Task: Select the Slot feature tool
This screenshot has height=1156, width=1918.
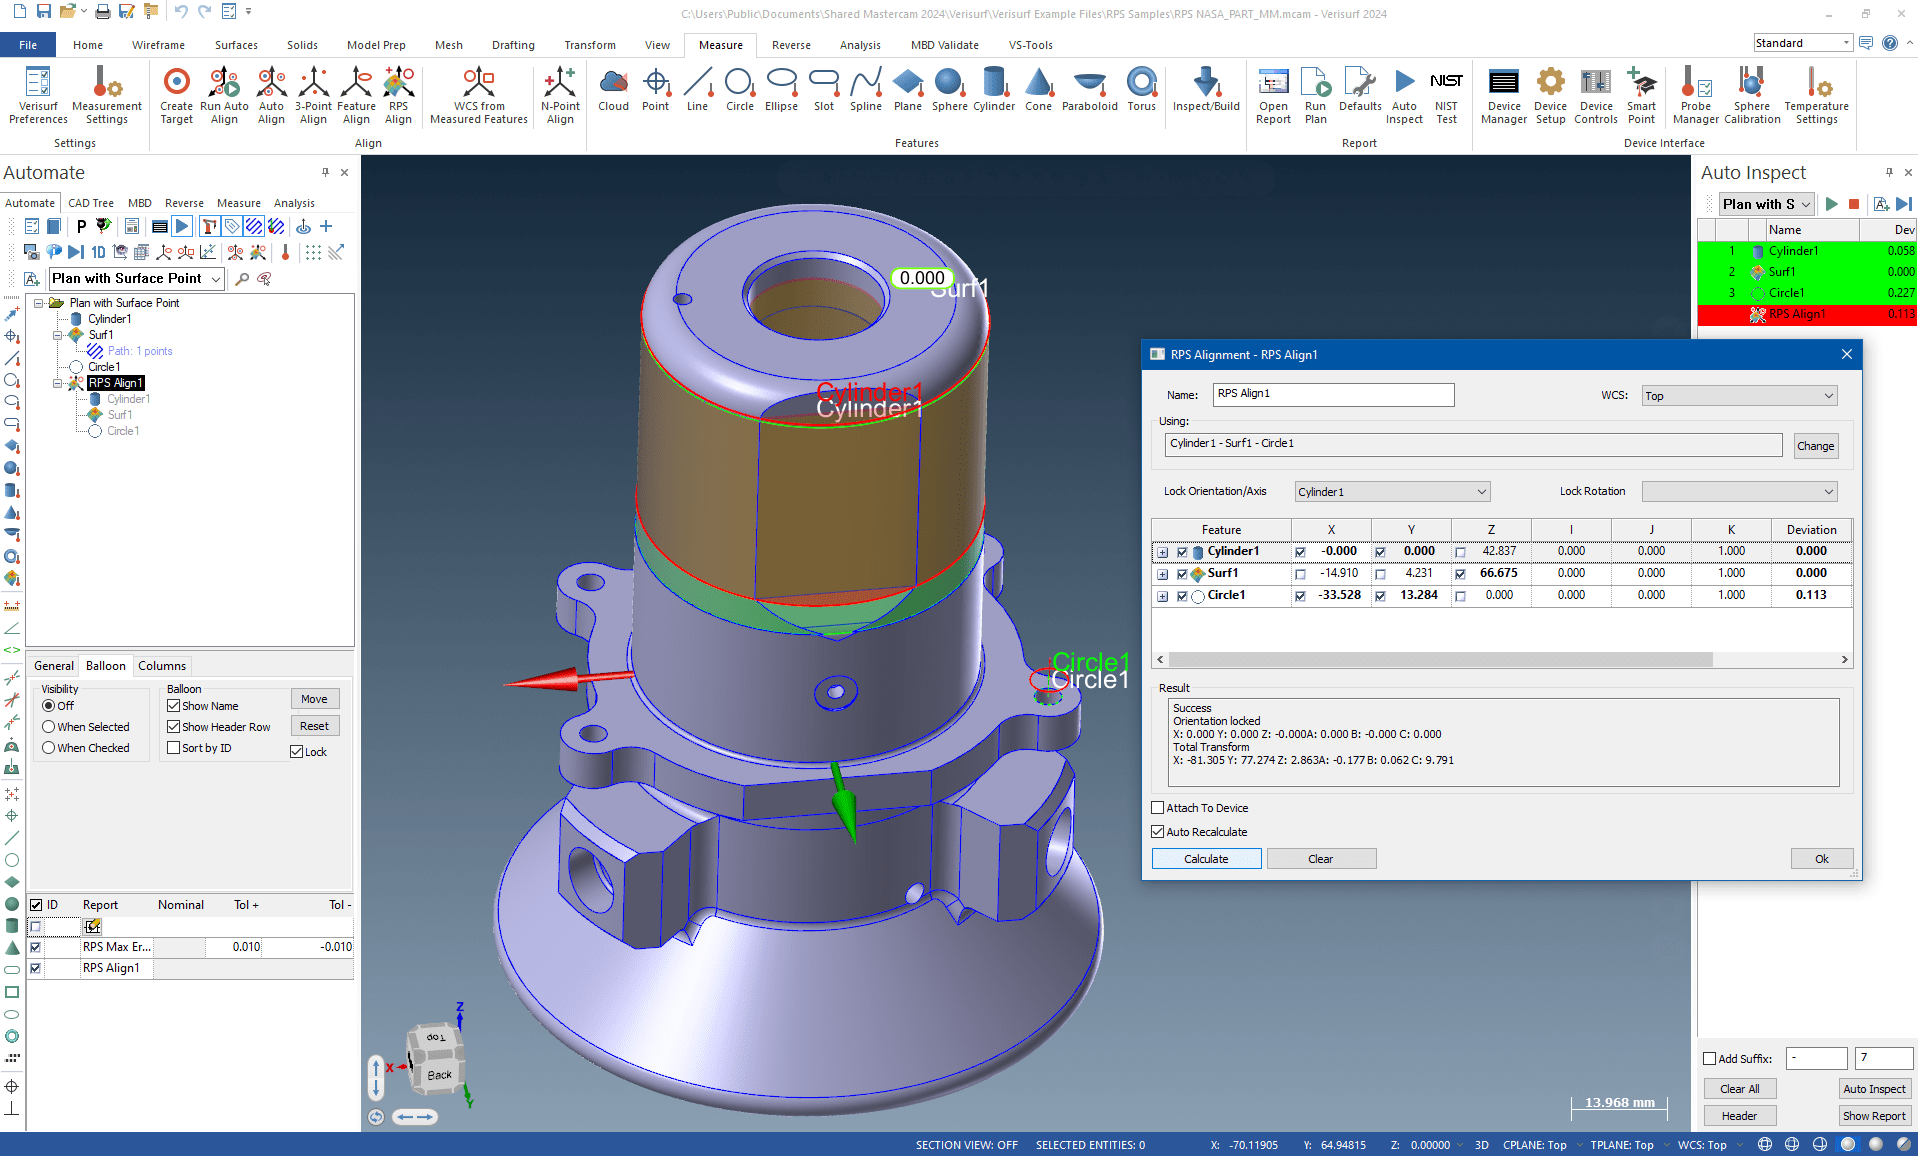Action: (824, 90)
